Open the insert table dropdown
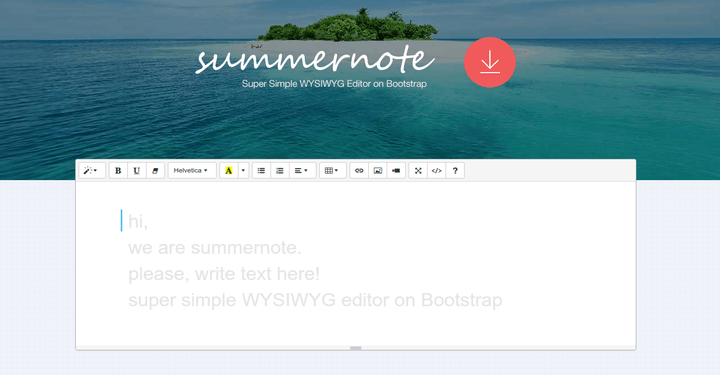Image resolution: width=720 pixels, height=375 pixels. pyautogui.click(x=333, y=170)
